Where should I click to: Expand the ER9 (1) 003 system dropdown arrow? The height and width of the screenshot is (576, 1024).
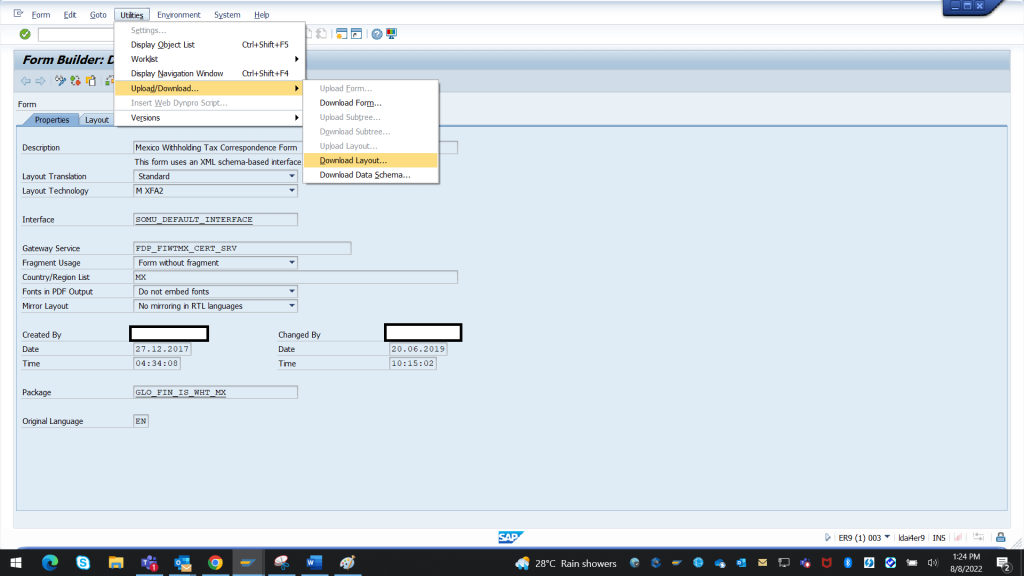887,537
